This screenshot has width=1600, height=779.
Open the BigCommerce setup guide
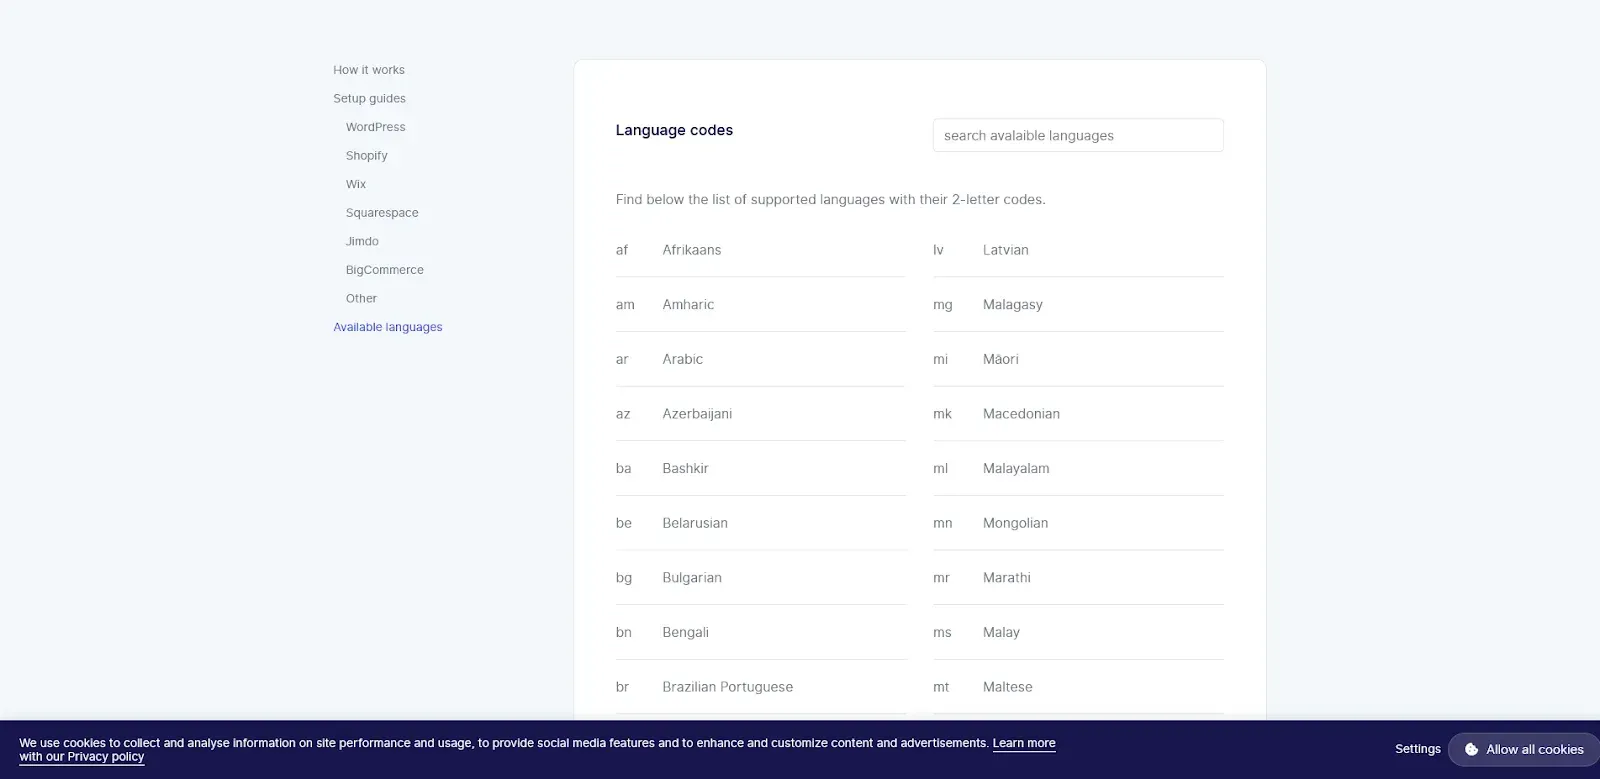384,270
